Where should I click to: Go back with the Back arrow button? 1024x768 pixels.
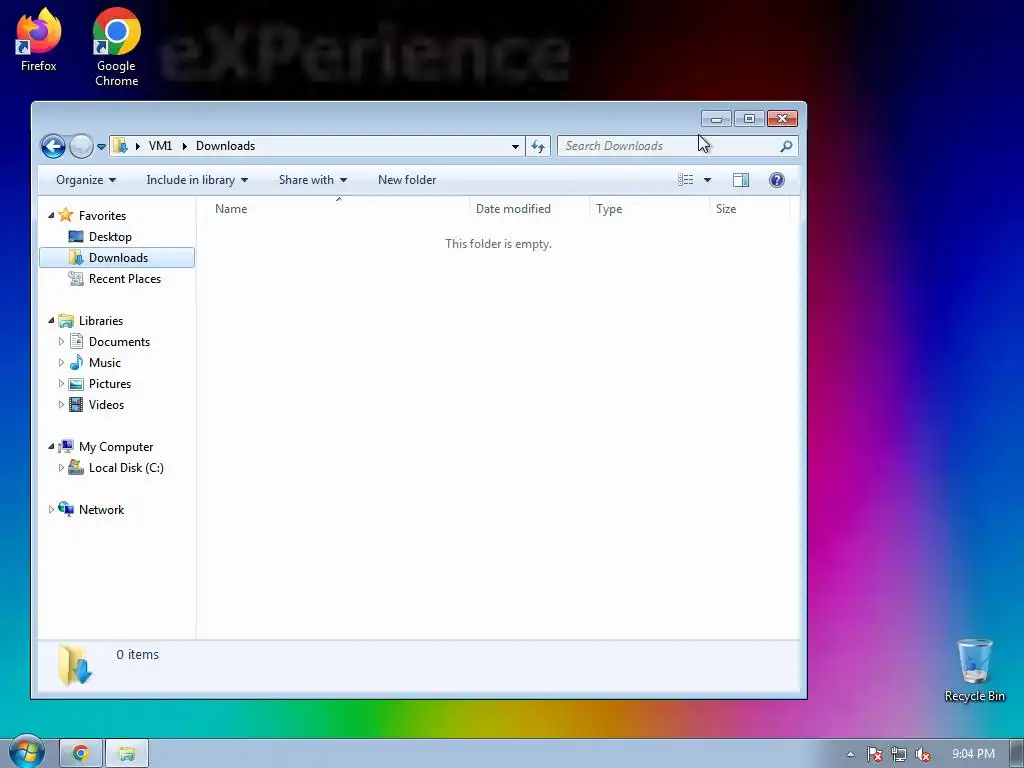[54, 146]
